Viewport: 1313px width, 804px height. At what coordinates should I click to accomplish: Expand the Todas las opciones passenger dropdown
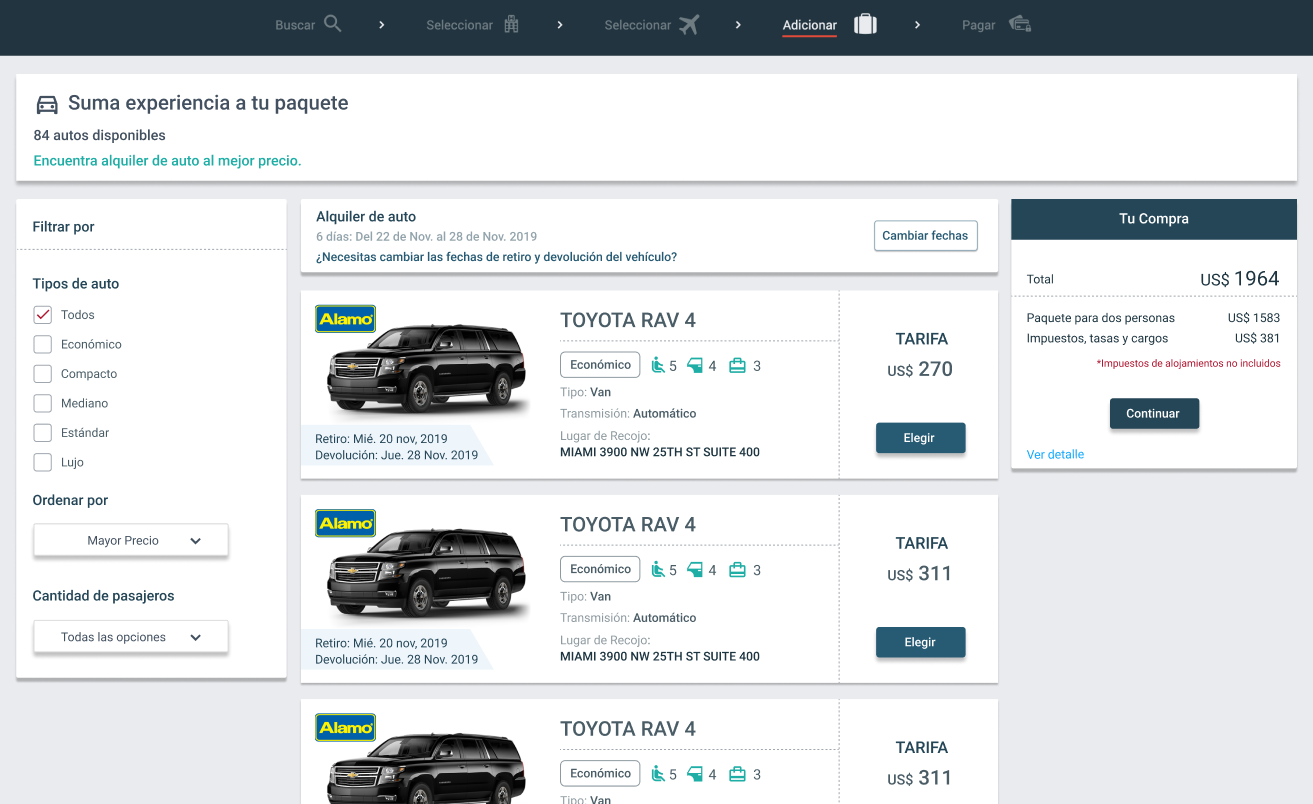131,637
